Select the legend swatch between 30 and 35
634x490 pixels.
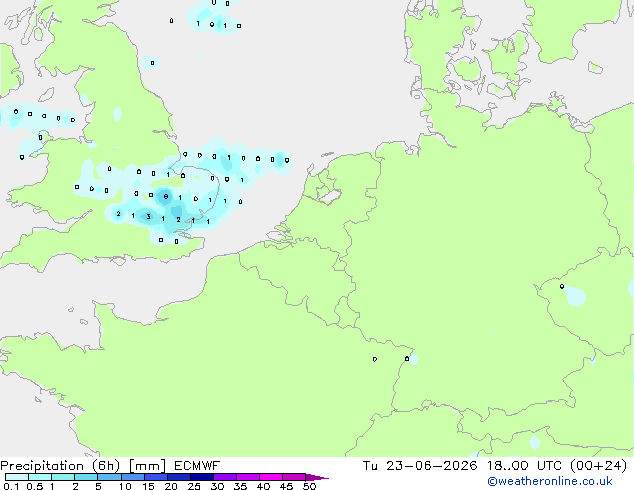(x=225, y=477)
